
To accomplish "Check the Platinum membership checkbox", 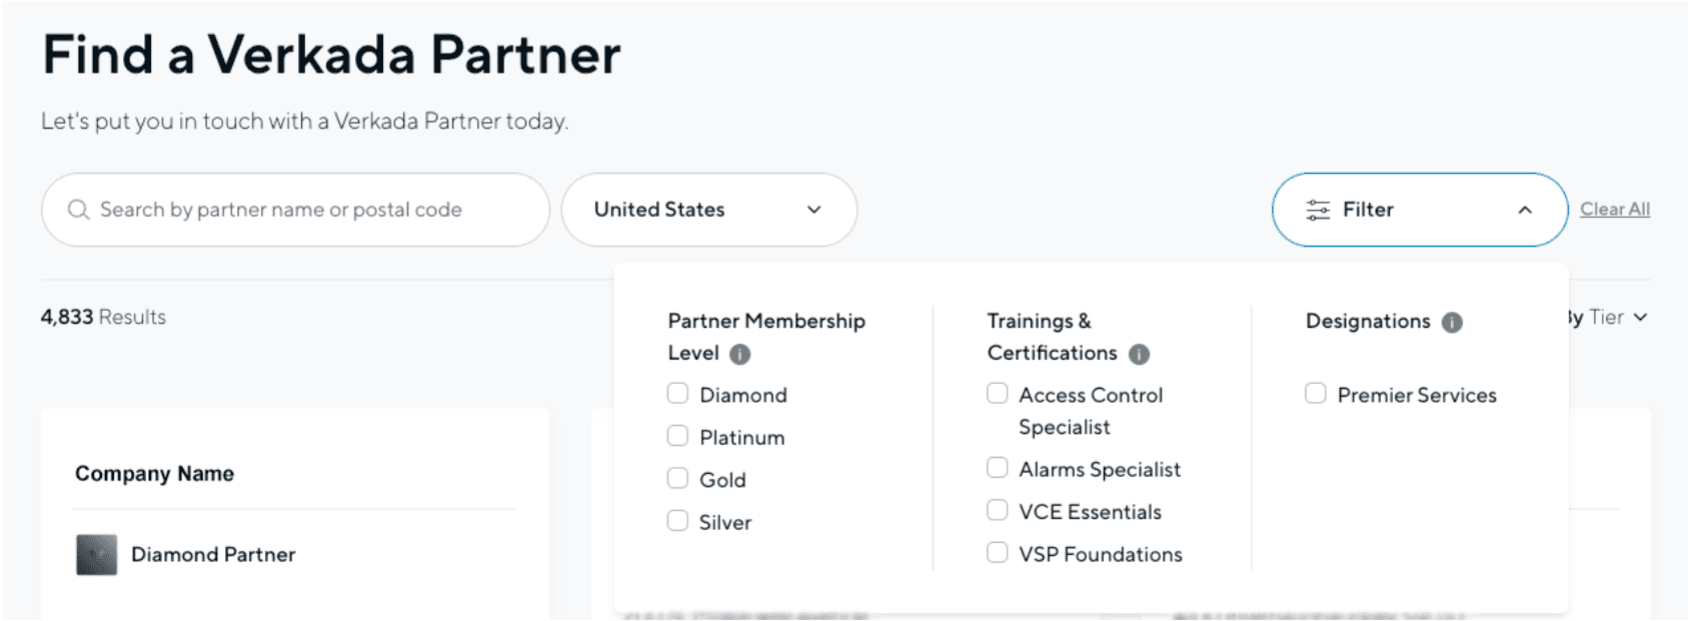I will (x=678, y=435).
